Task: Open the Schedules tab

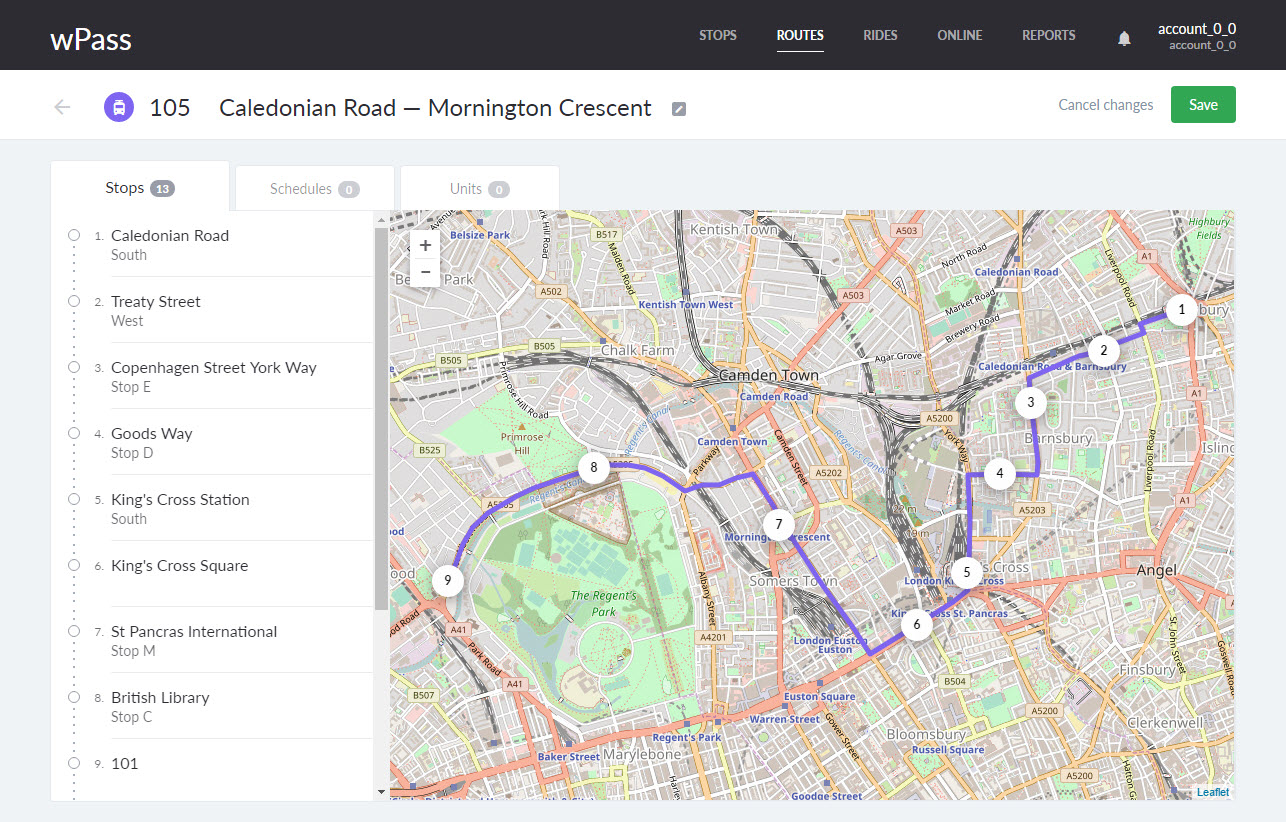Action: [x=314, y=188]
